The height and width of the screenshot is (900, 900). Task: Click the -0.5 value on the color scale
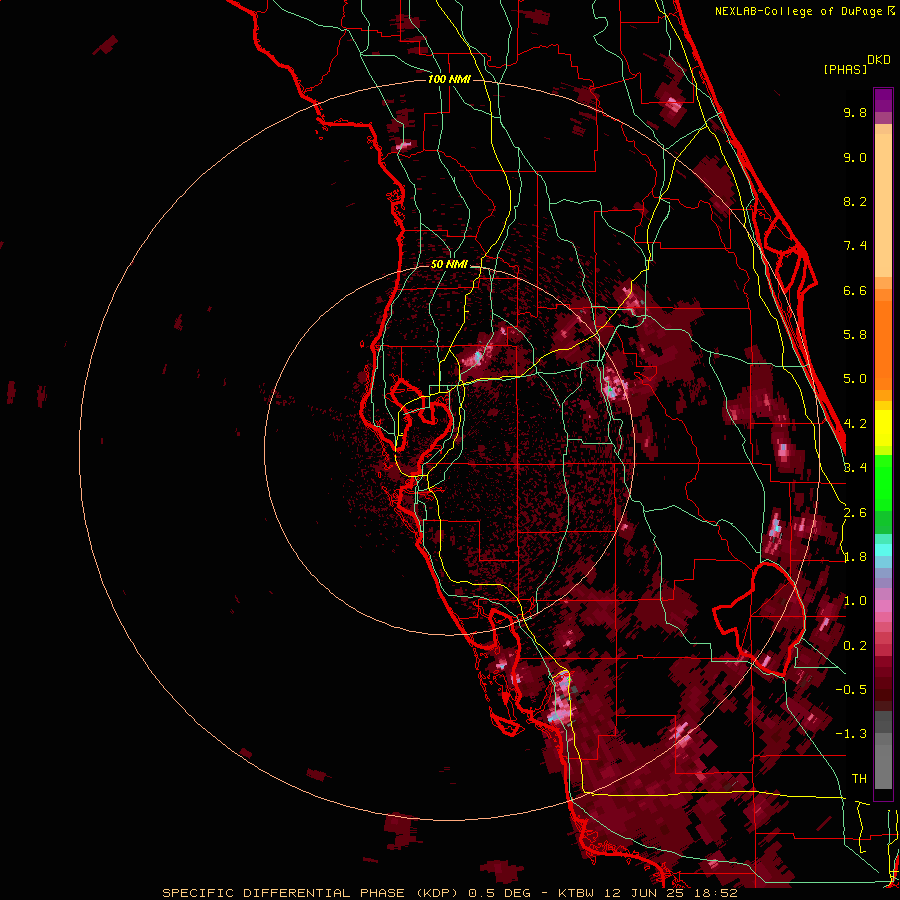coord(851,690)
